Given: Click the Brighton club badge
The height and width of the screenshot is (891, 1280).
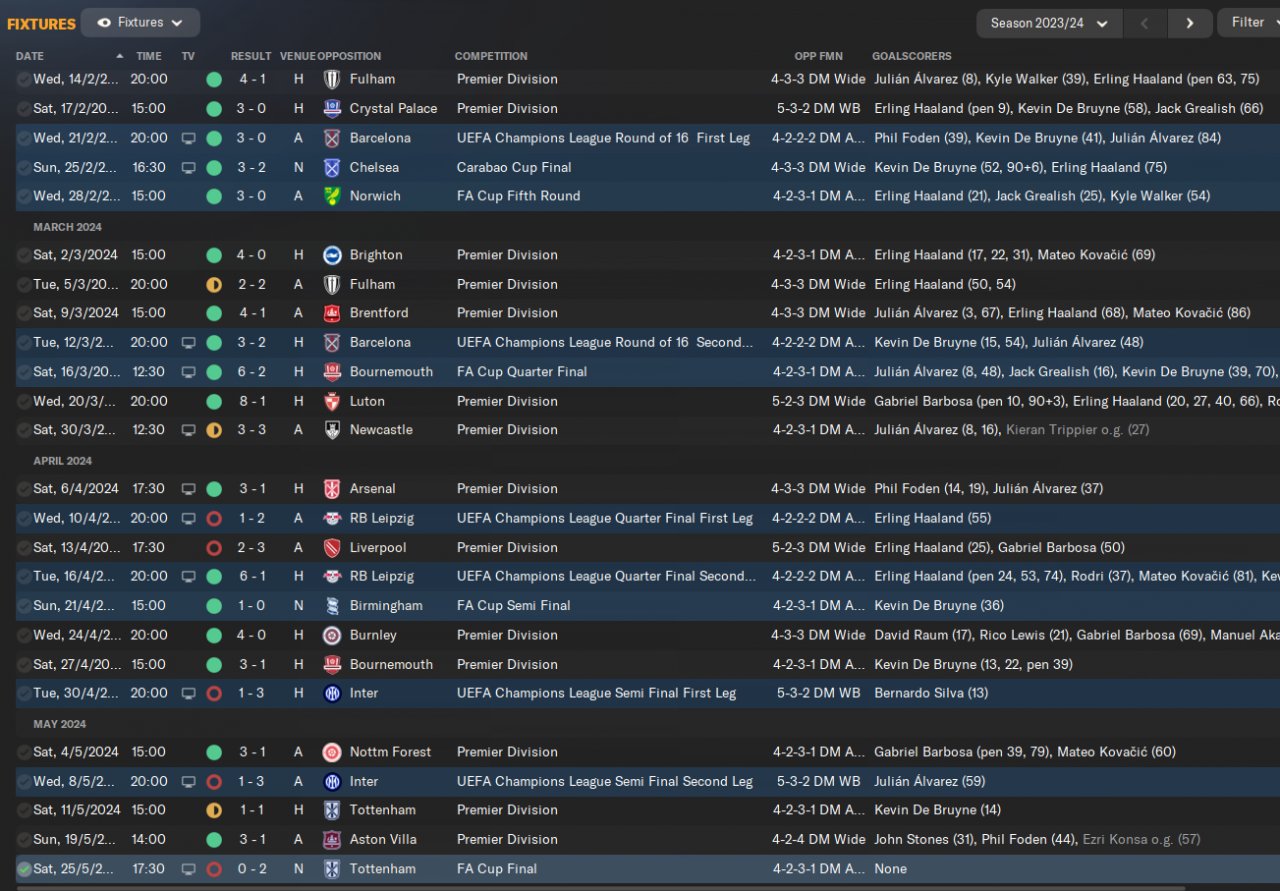Looking at the screenshot, I should (x=332, y=255).
